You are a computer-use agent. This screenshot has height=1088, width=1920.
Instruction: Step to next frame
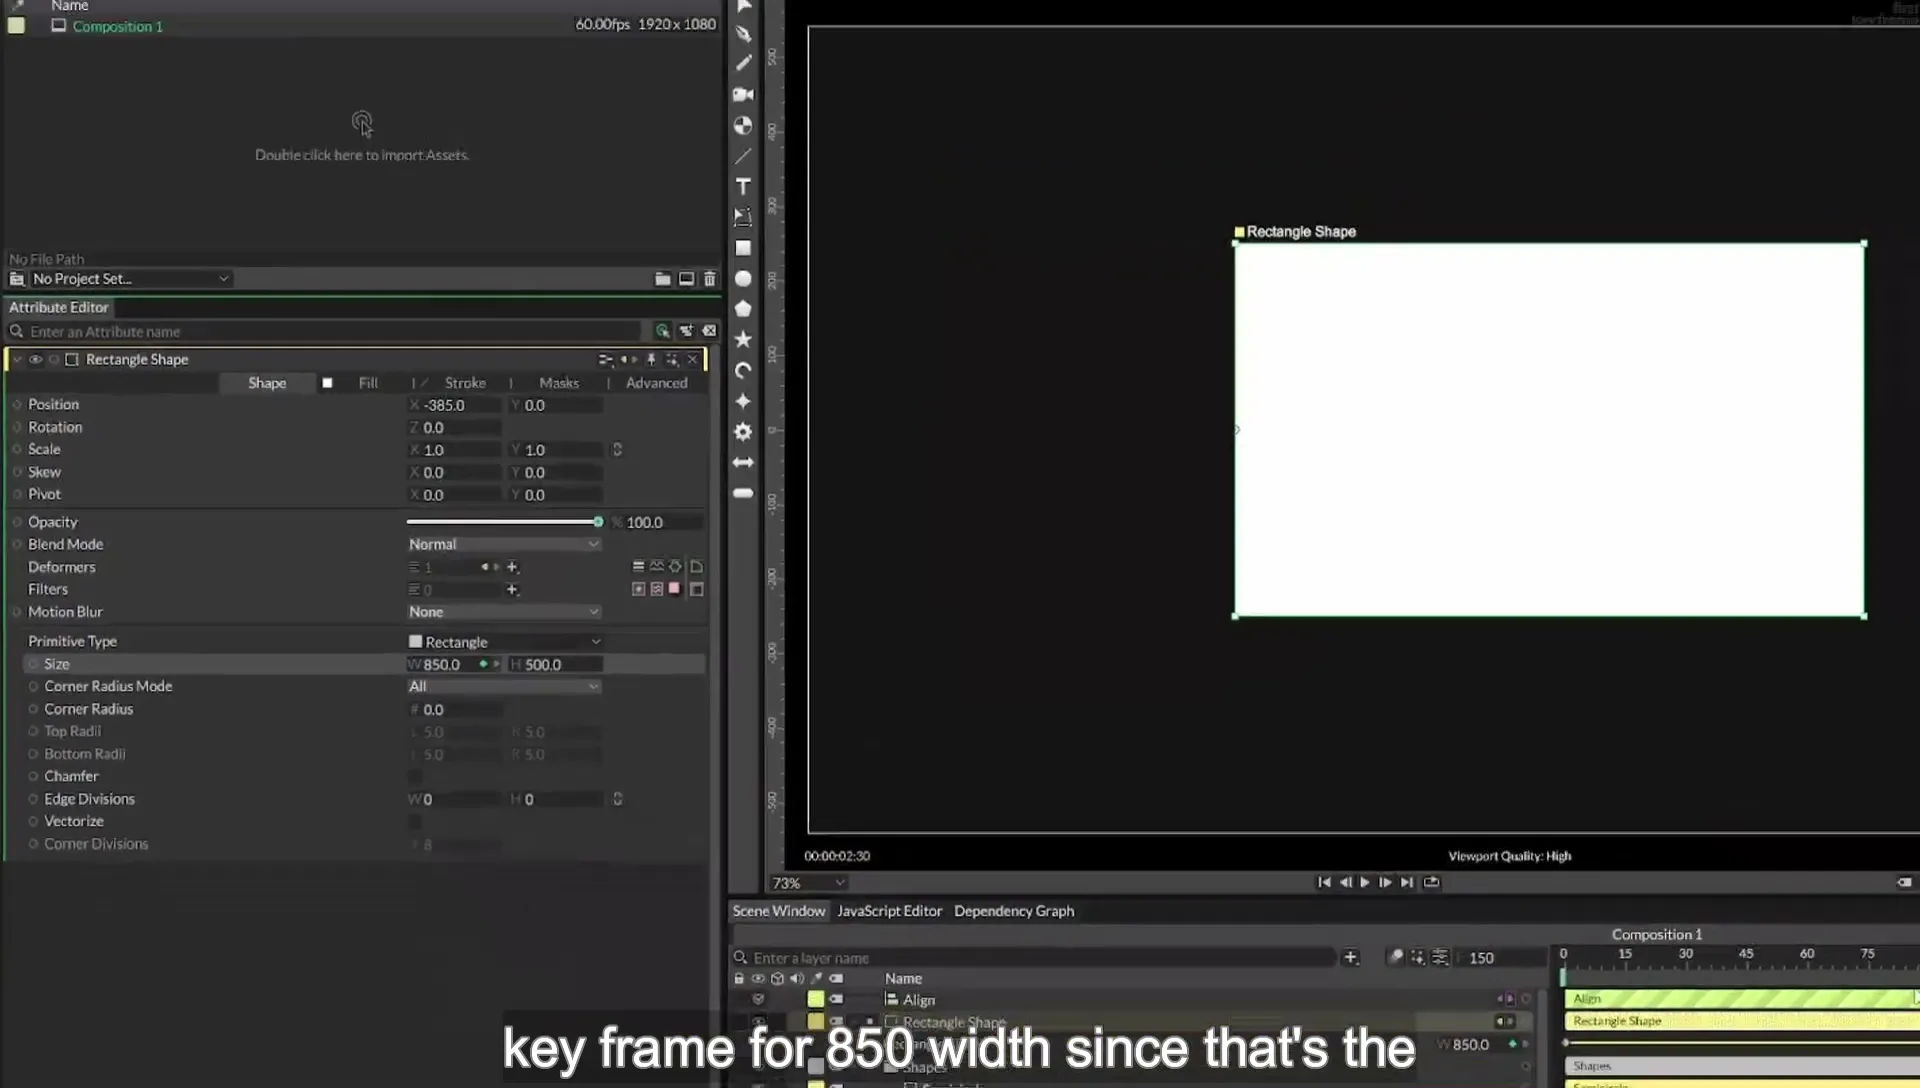point(1385,882)
